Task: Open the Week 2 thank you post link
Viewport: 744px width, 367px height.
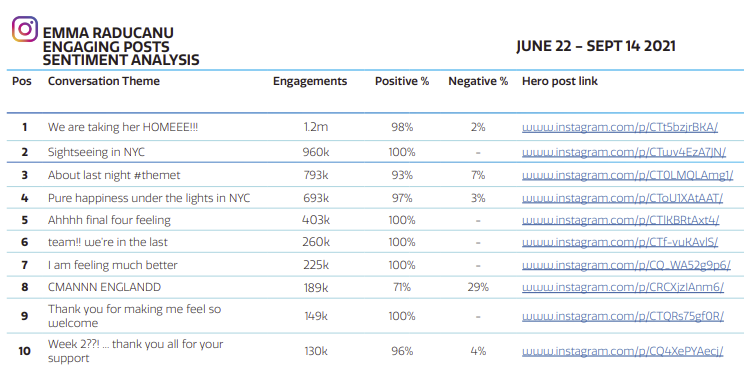Action: click(x=622, y=351)
